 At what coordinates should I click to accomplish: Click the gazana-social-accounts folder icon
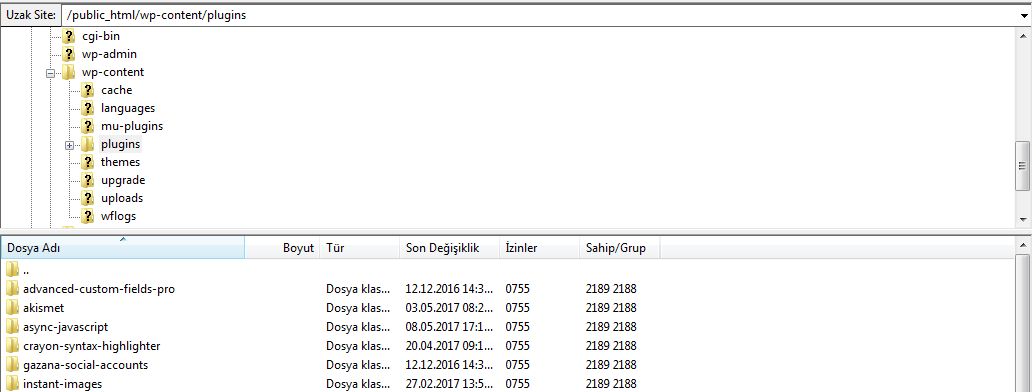13,364
